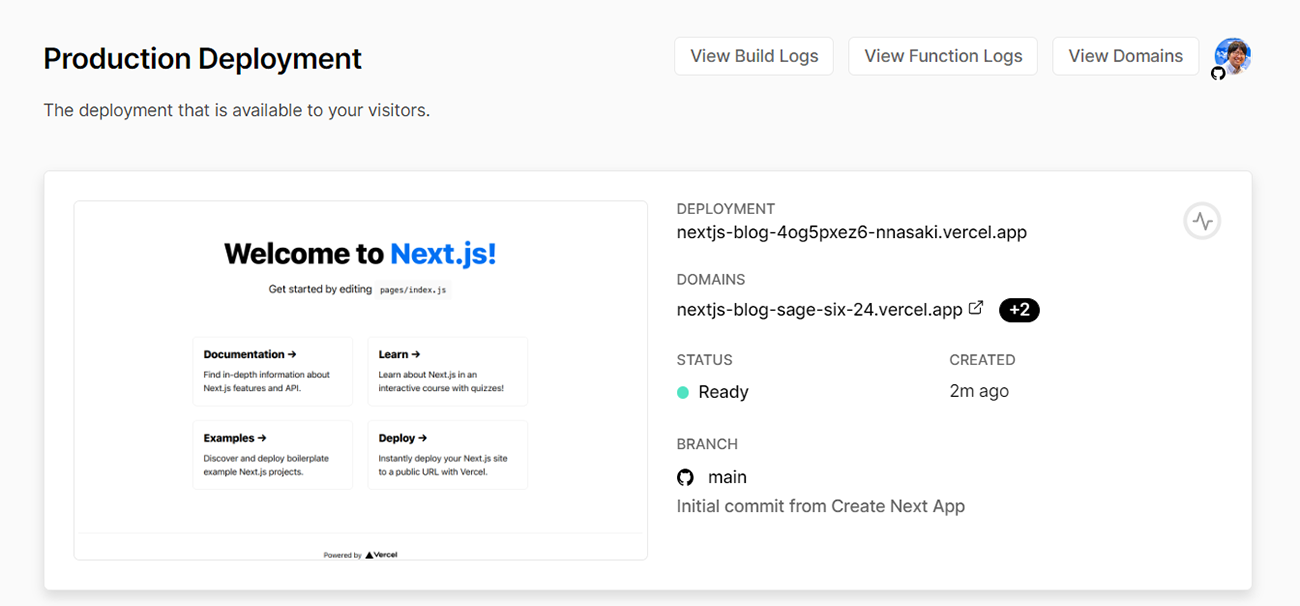Viewport: 1300px width, 606px height.
Task: Click the DEPLOYMENT label
Action: pos(726,209)
